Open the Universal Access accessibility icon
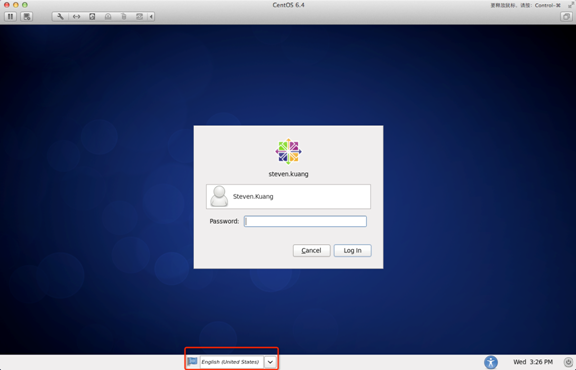 pyautogui.click(x=491, y=362)
